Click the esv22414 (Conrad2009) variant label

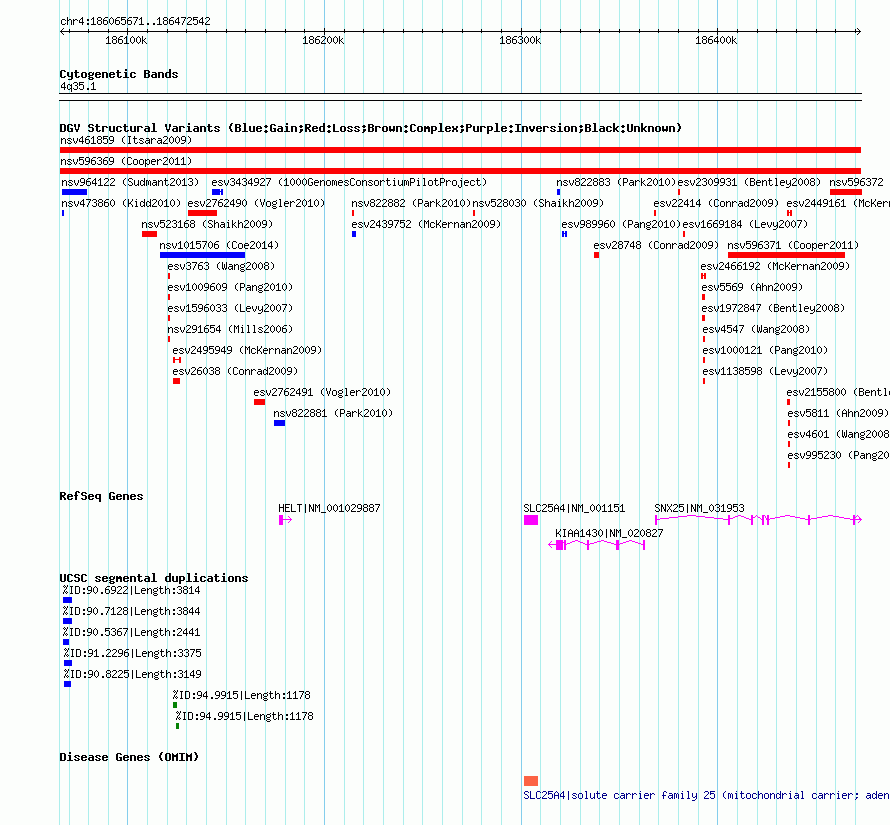pos(716,203)
